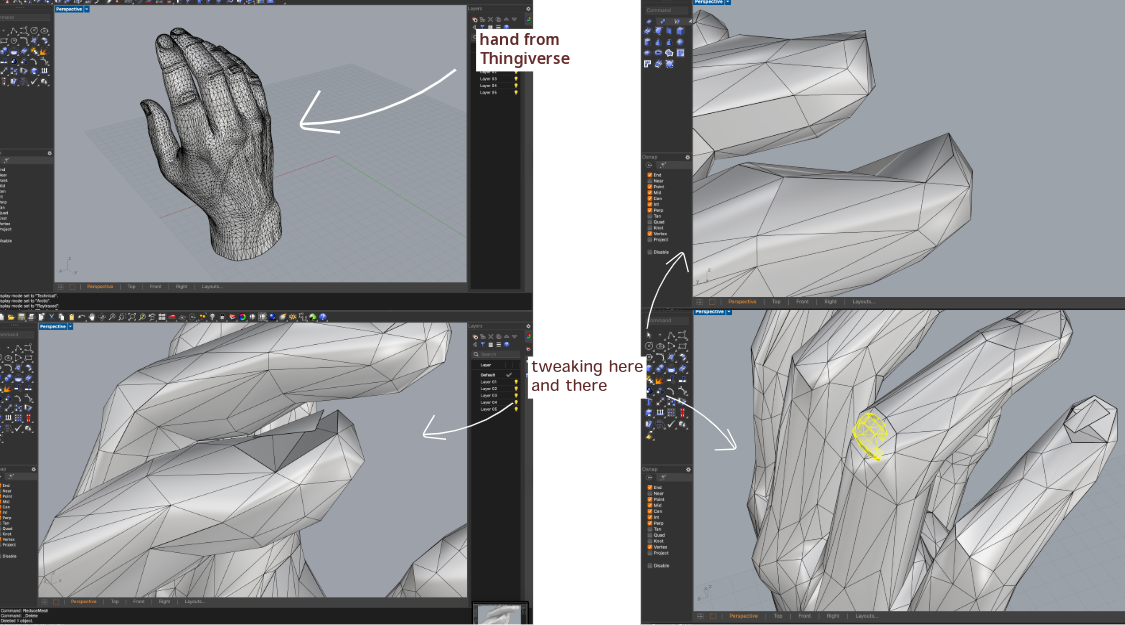1125x625 pixels.
Task: Click the Undo arrow in the lower-left toolbar
Action: 81,317
